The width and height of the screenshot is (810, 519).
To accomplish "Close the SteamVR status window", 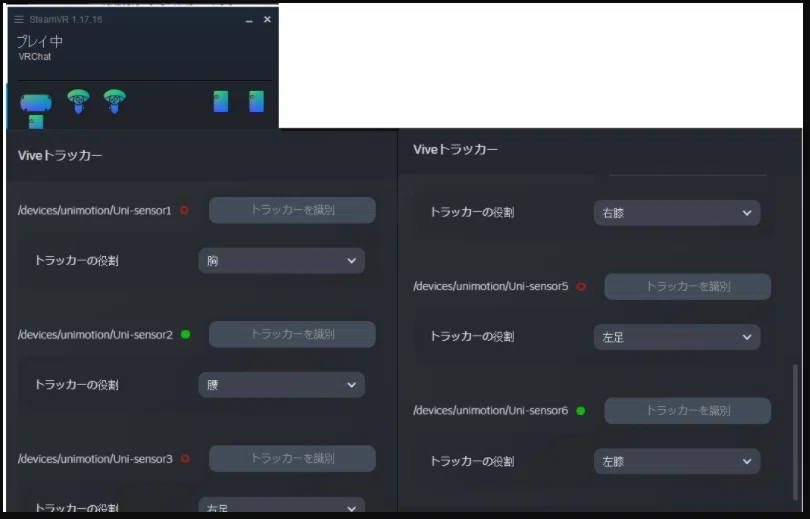I will [267, 20].
